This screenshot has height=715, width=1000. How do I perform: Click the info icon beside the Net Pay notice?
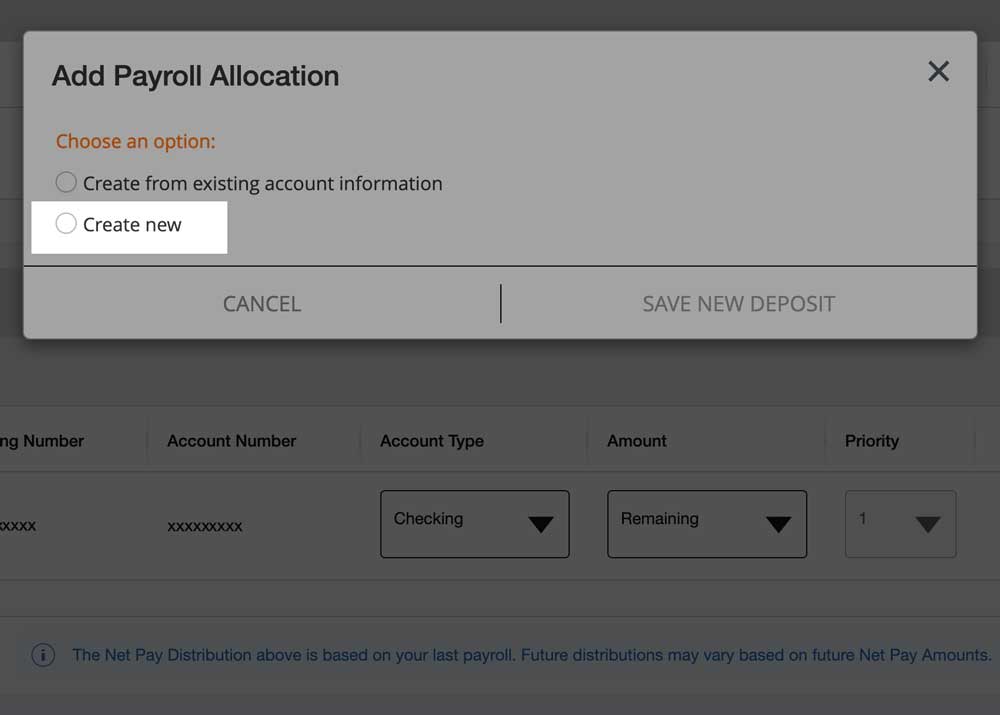coord(42,655)
